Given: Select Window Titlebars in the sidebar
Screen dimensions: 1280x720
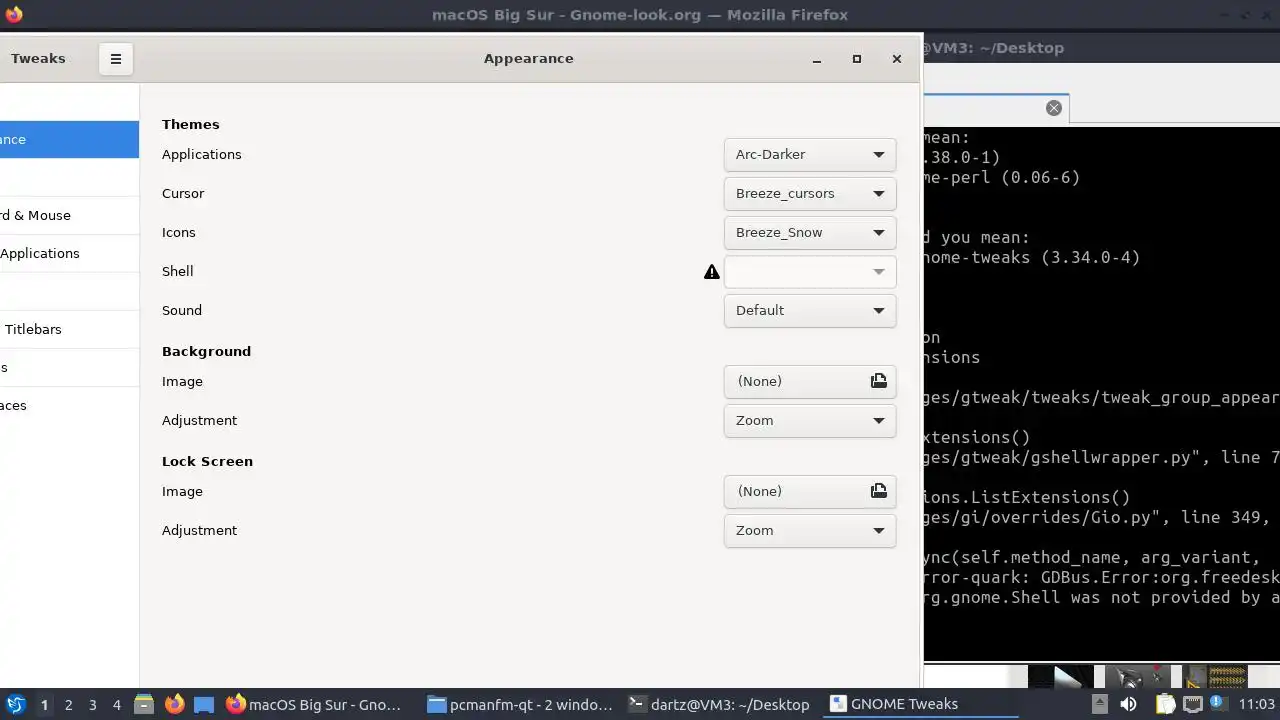Looking at the screenshot, I should tap(69, 329).
